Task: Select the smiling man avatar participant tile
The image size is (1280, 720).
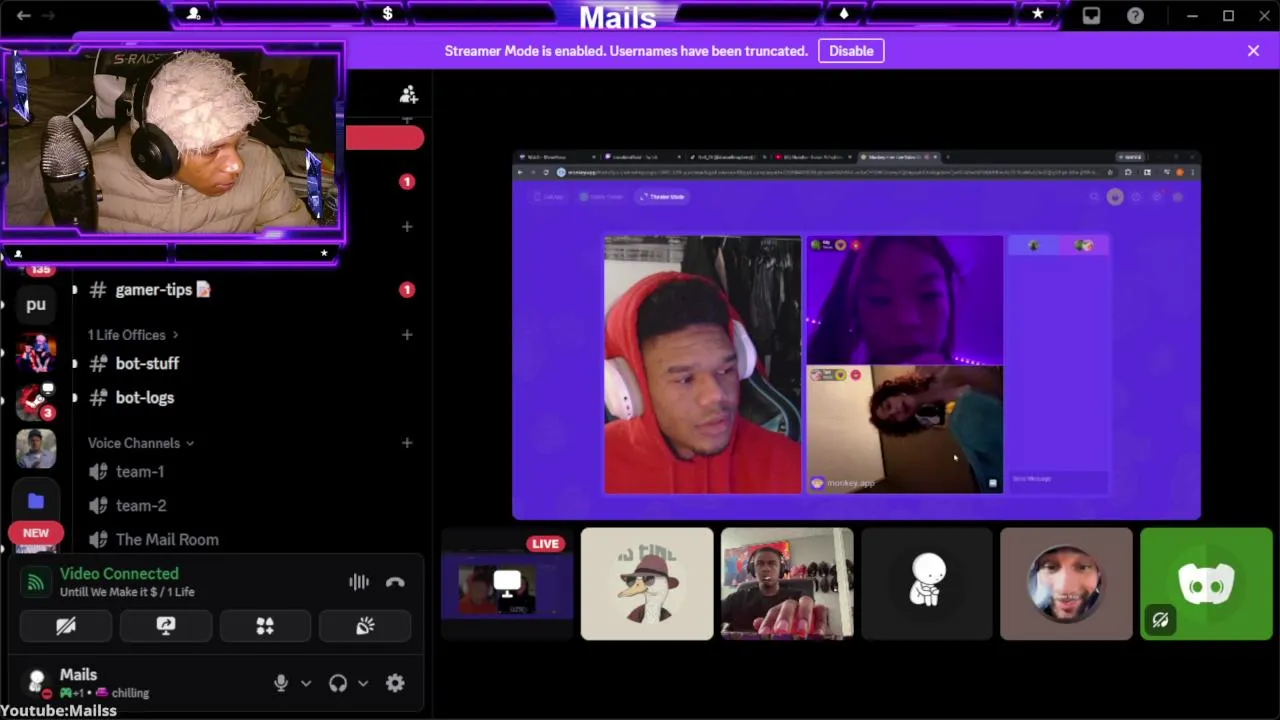Action: click(1067, 584)
